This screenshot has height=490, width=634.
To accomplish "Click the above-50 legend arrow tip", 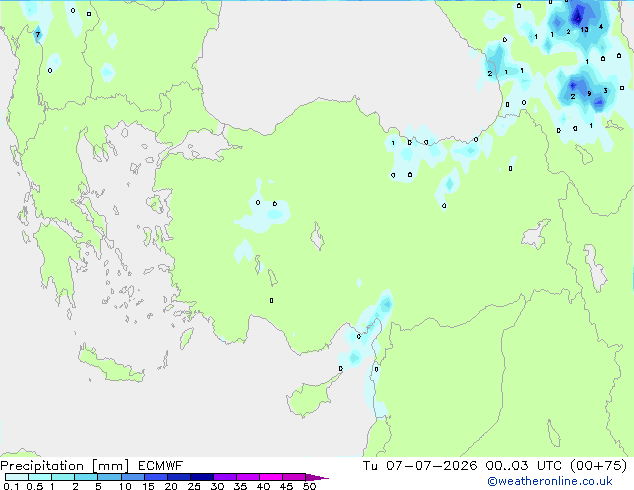I will click(317, 477).
